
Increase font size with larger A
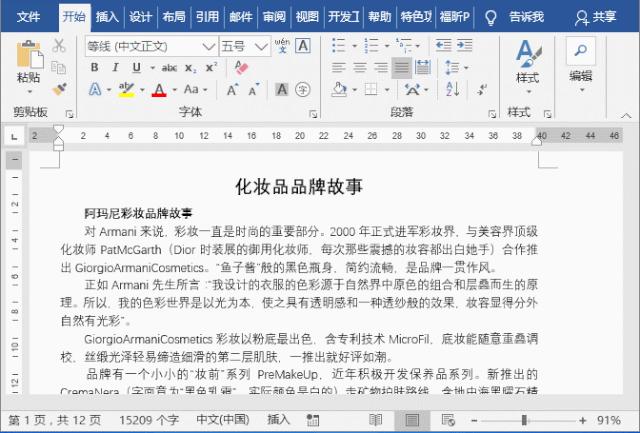coord(232,89)
